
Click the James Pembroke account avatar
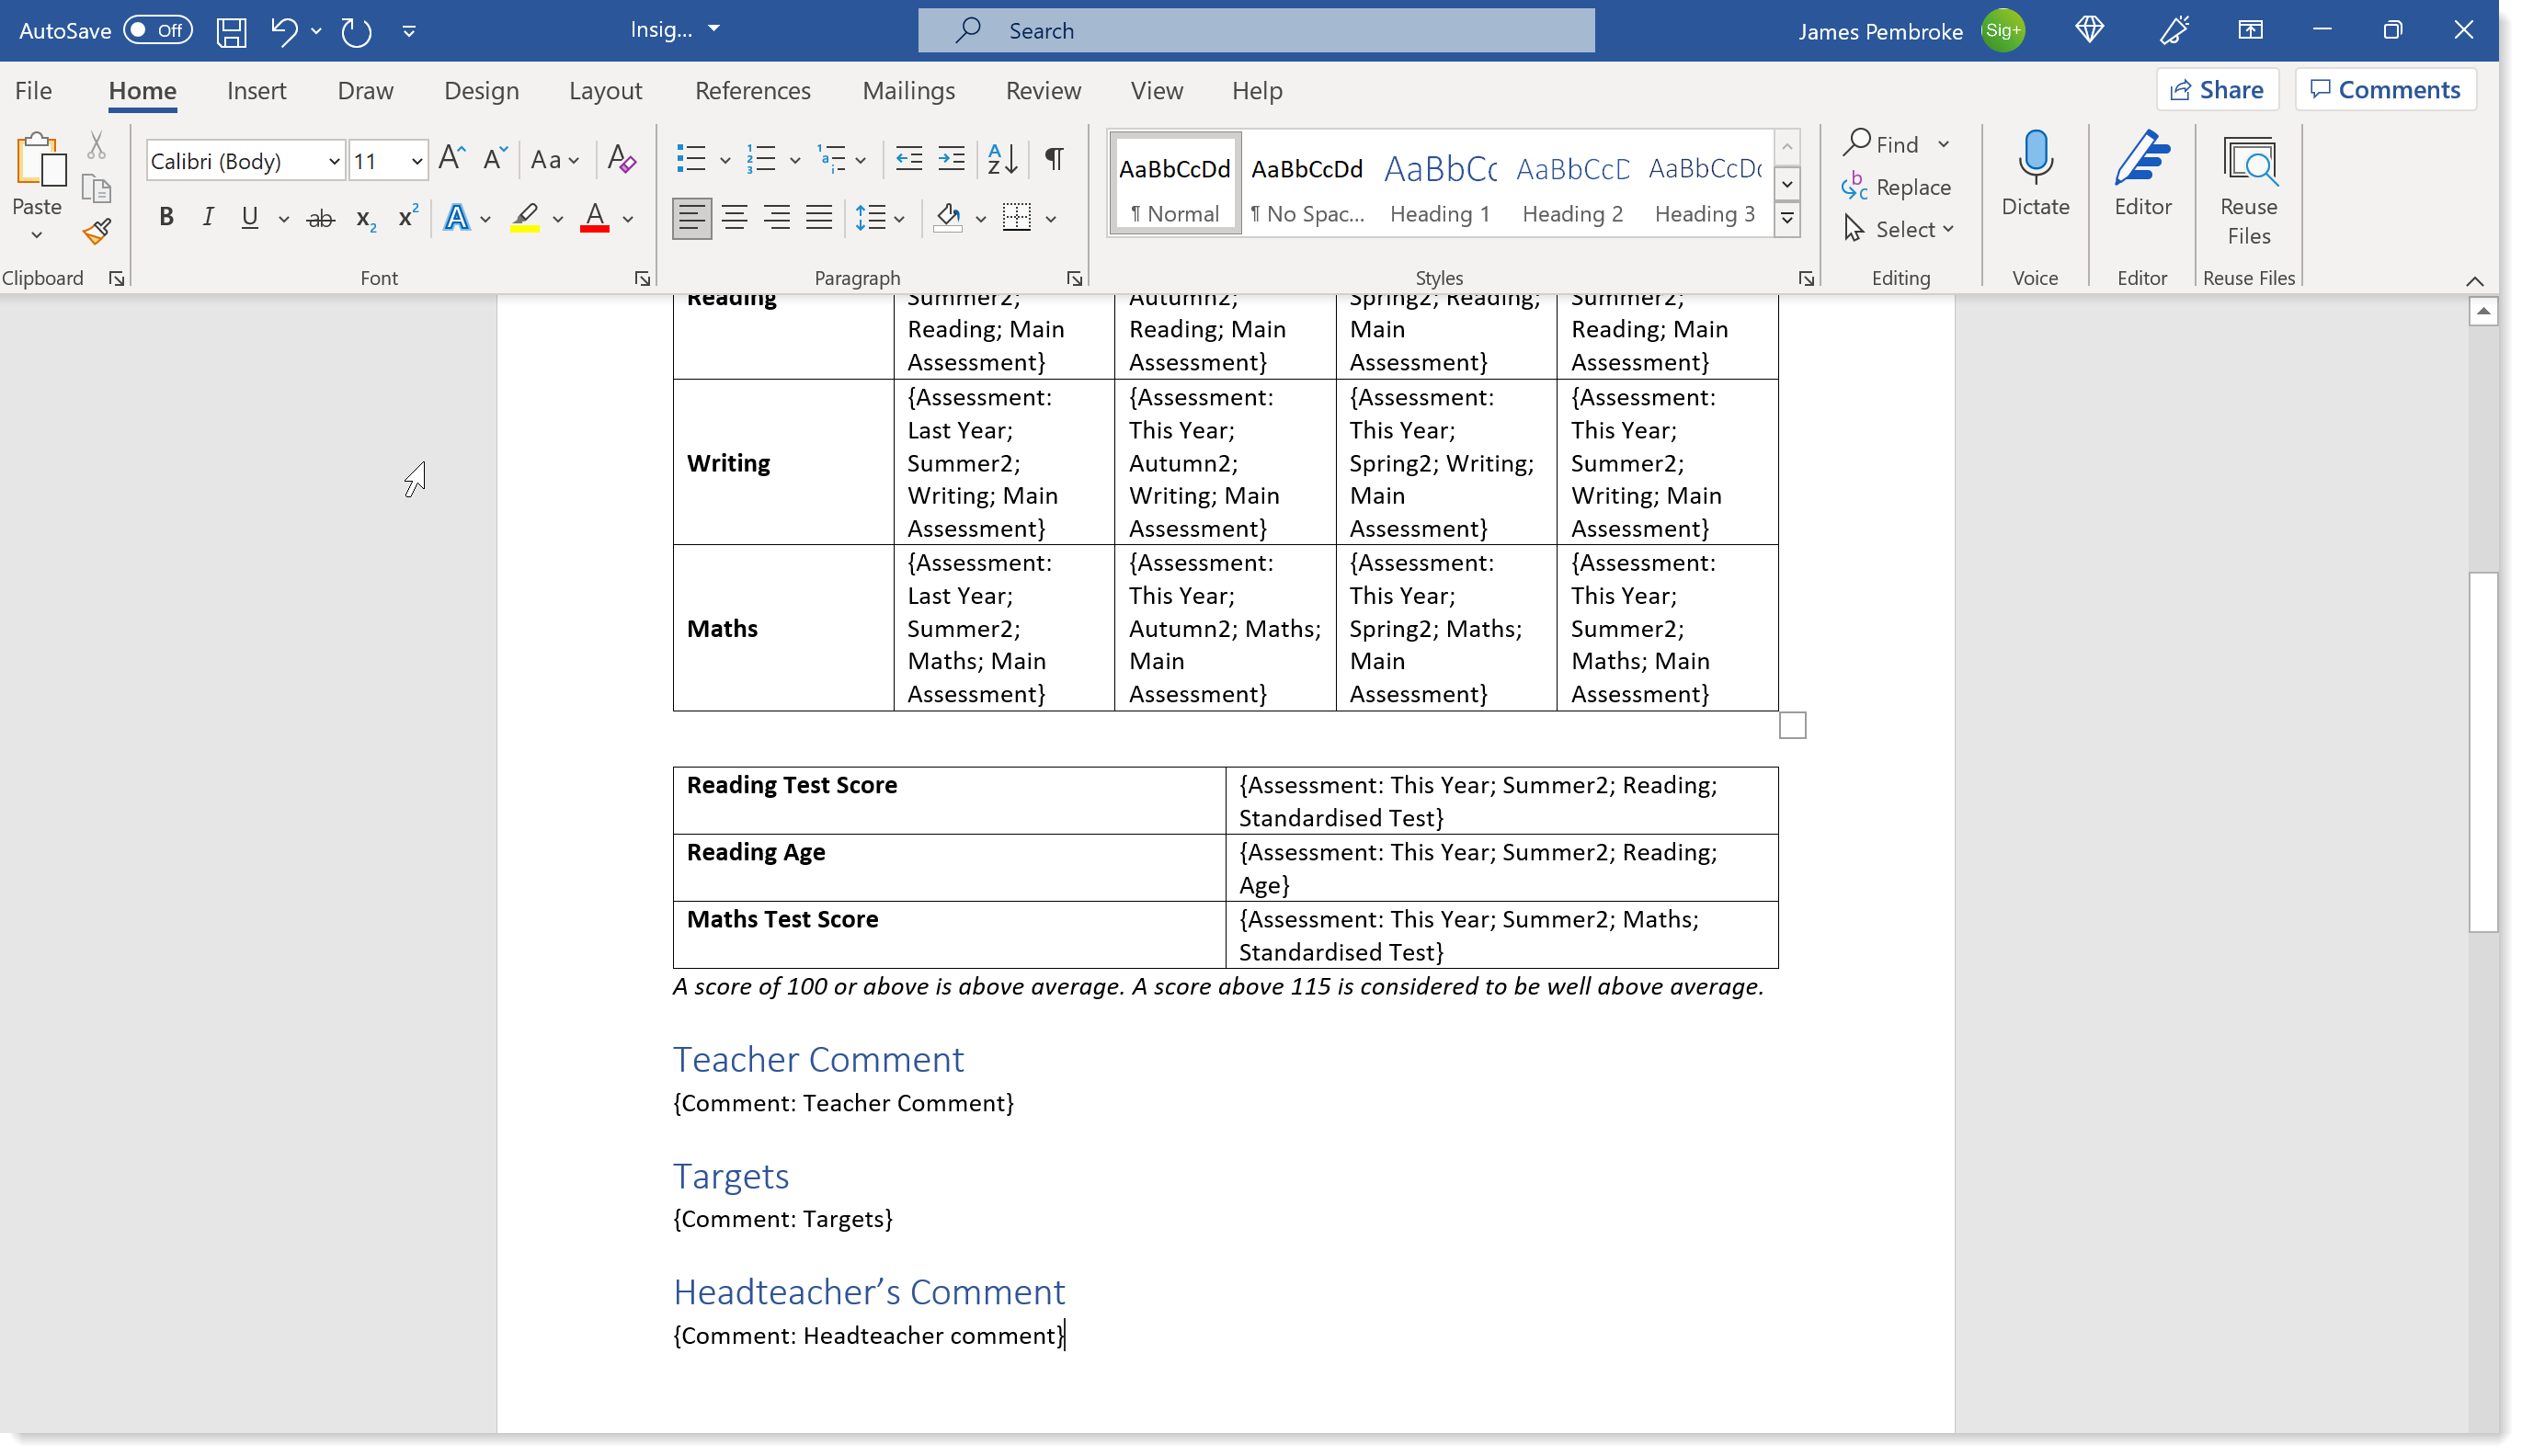(x=2002, y=31)
